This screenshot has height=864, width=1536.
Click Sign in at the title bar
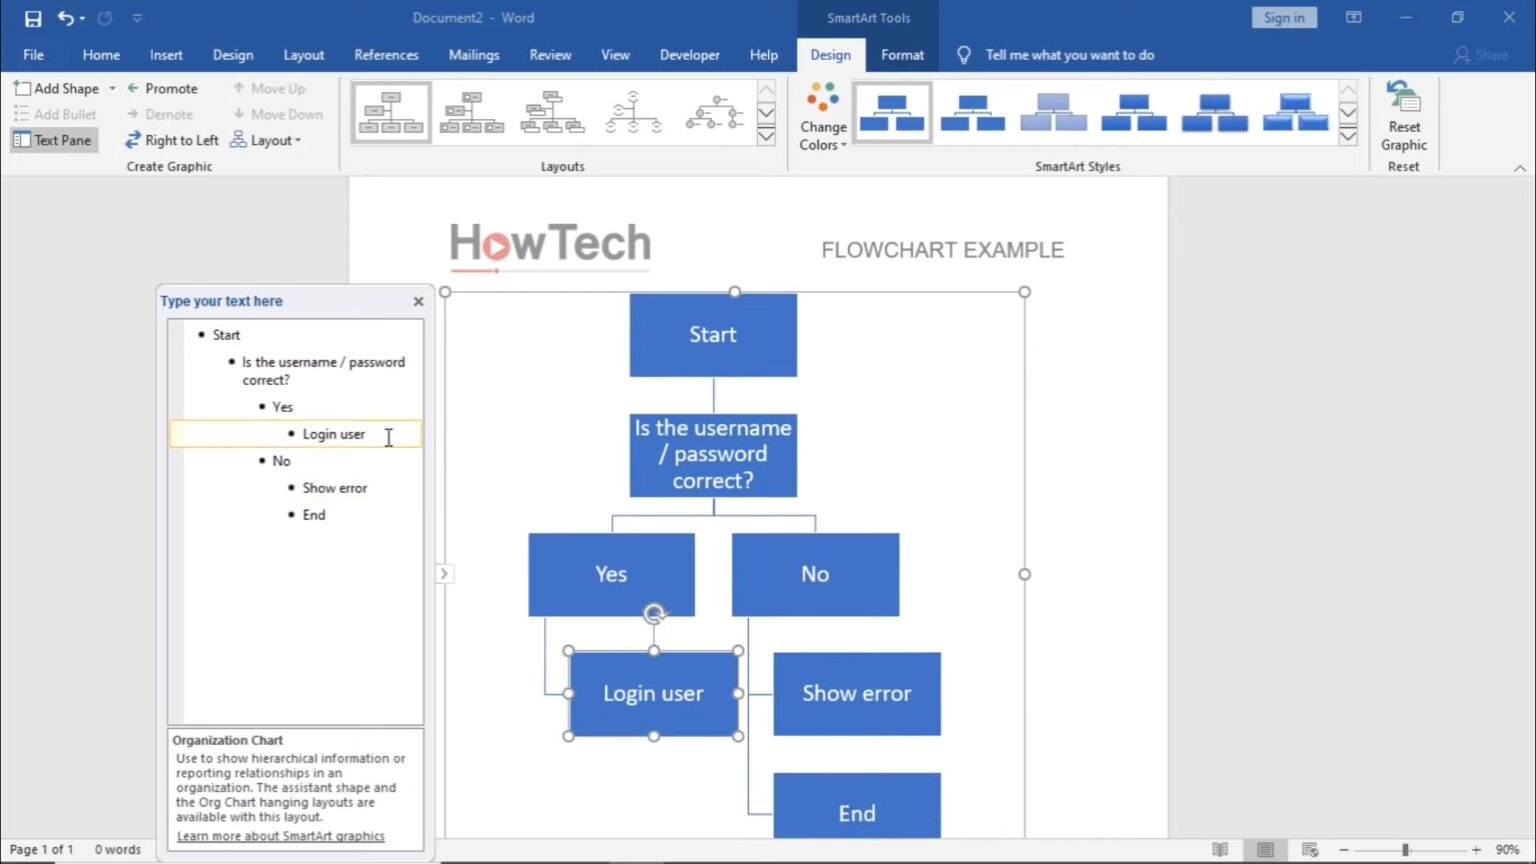1283,17
